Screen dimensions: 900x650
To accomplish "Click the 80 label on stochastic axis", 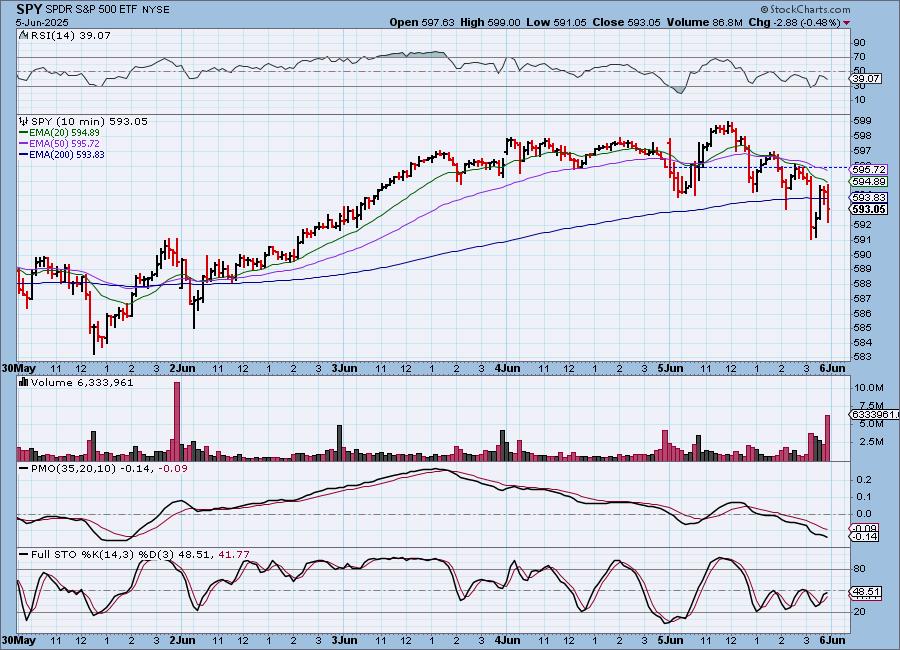I will click(859, 569).
